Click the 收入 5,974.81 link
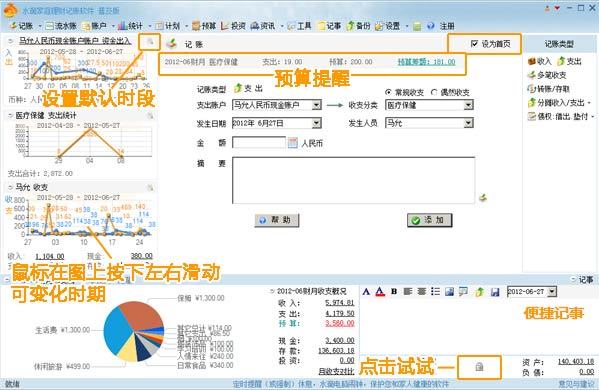 (x=340, y=303)
